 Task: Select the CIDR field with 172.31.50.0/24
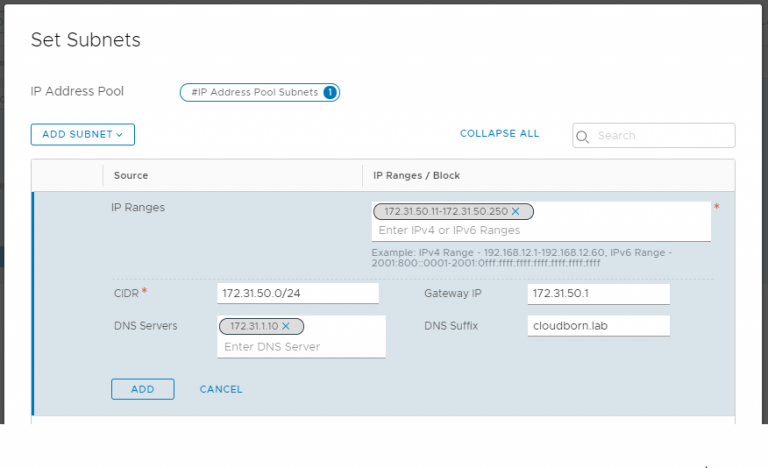pyautogui.click(x=297, y=293)
